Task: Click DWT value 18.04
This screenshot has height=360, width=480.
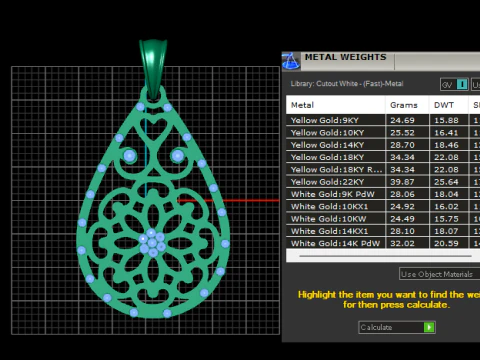Action: point(446,194)
